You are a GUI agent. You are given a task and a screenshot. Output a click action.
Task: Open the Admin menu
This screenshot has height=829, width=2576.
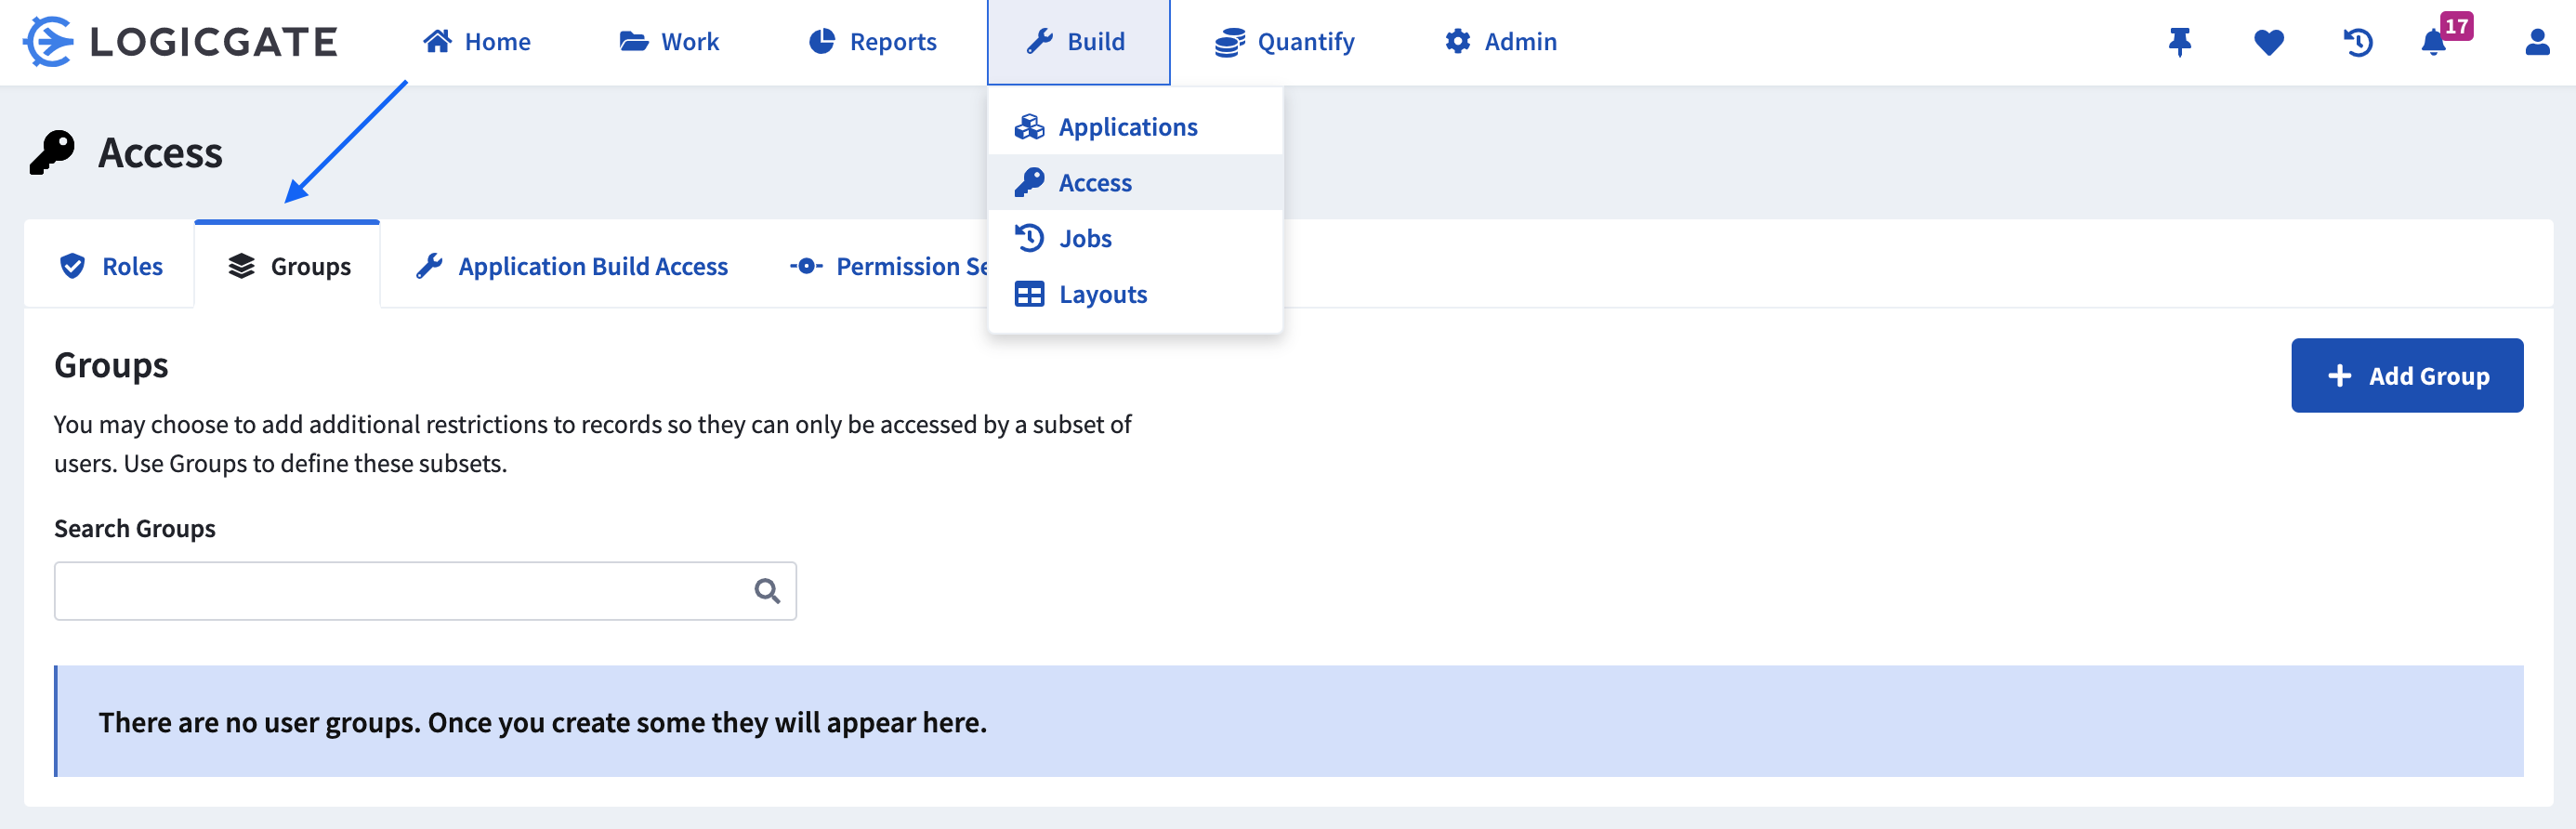(x=1501, y=42)
